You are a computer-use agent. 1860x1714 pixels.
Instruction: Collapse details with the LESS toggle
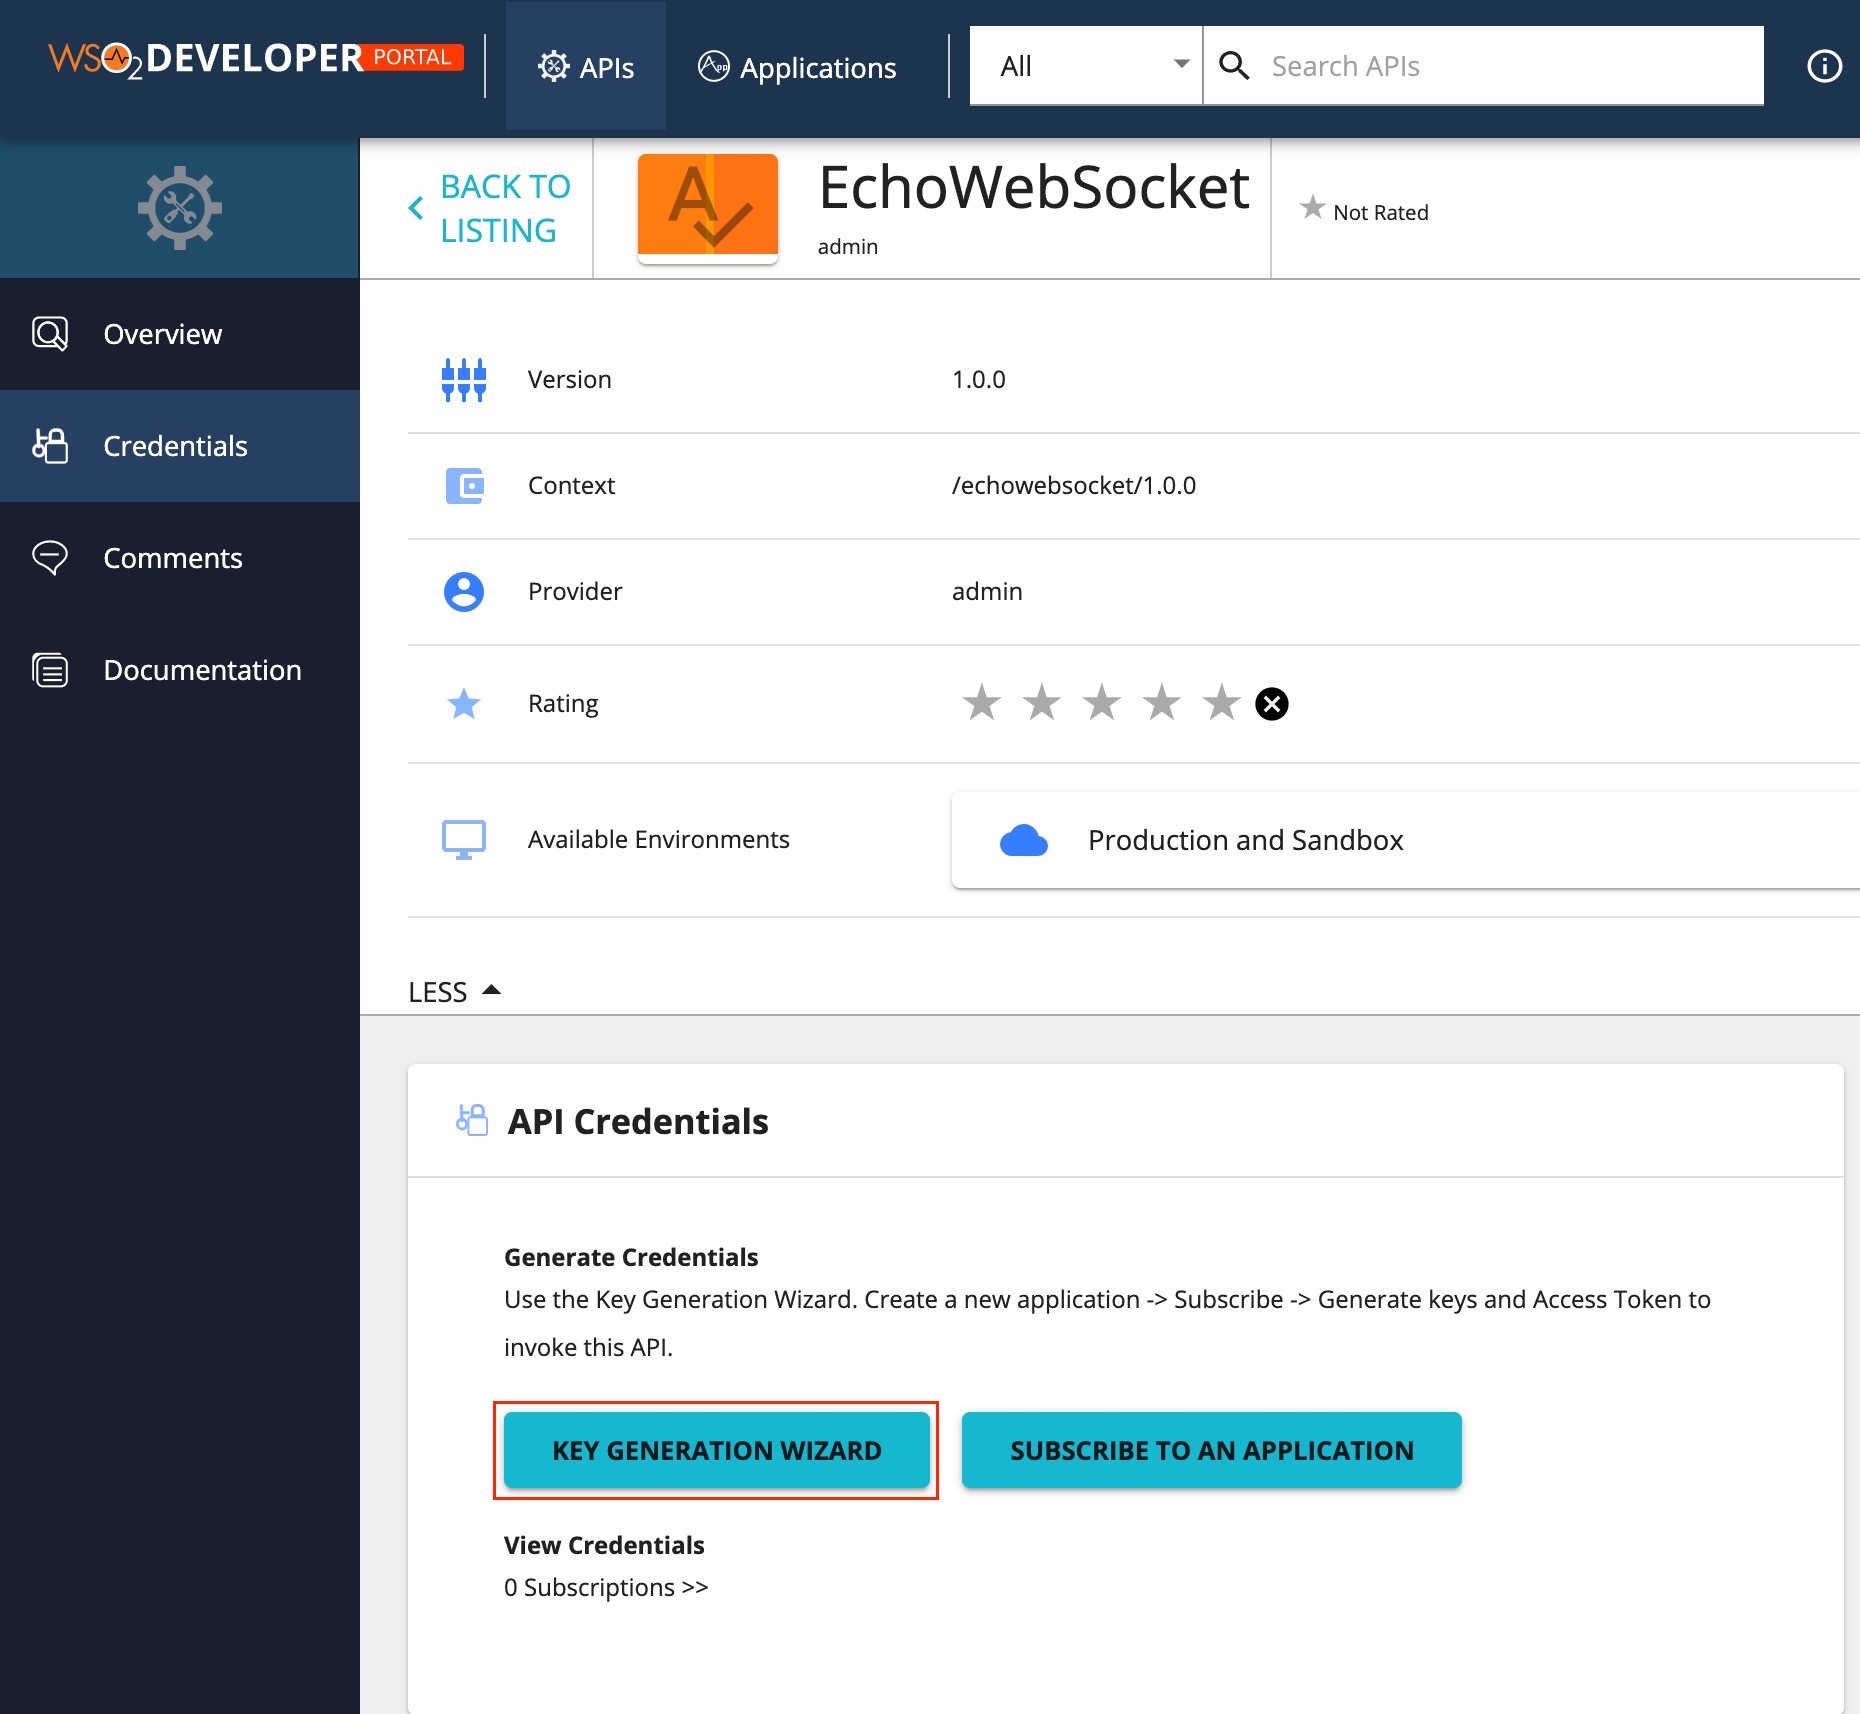(x=455, y=992)
